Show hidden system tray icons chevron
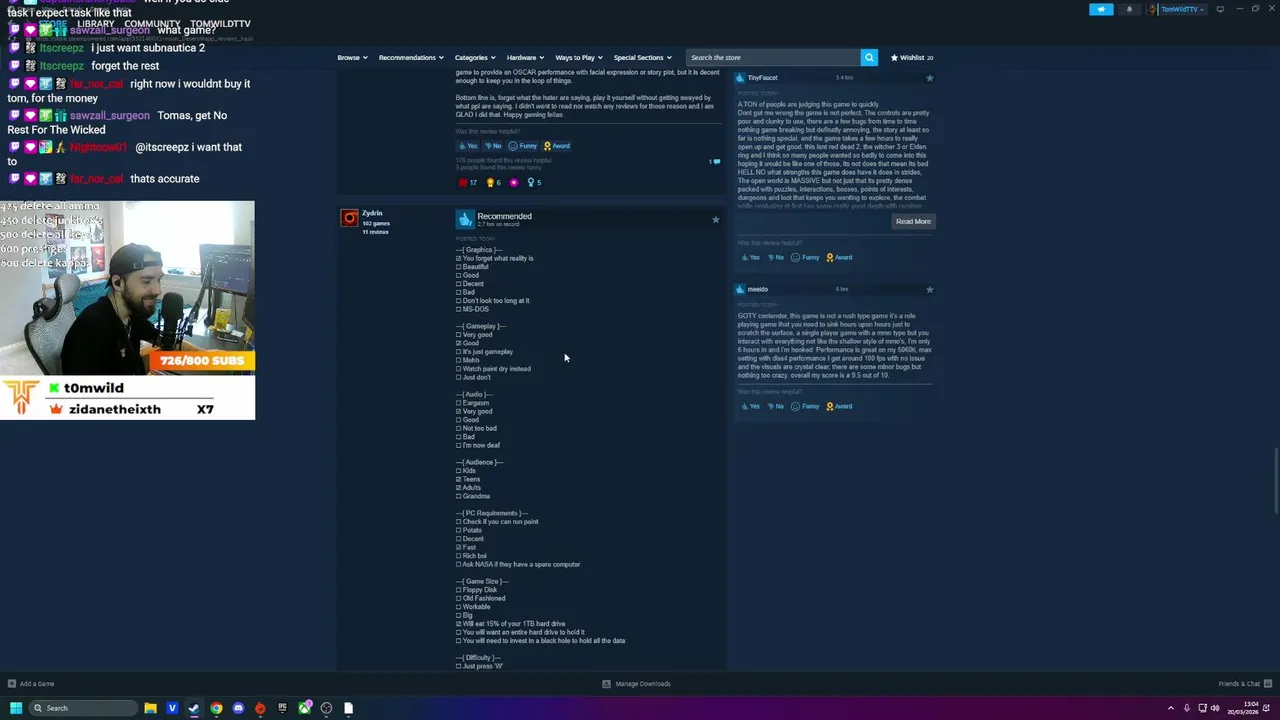 click(x=1171, y=708)
